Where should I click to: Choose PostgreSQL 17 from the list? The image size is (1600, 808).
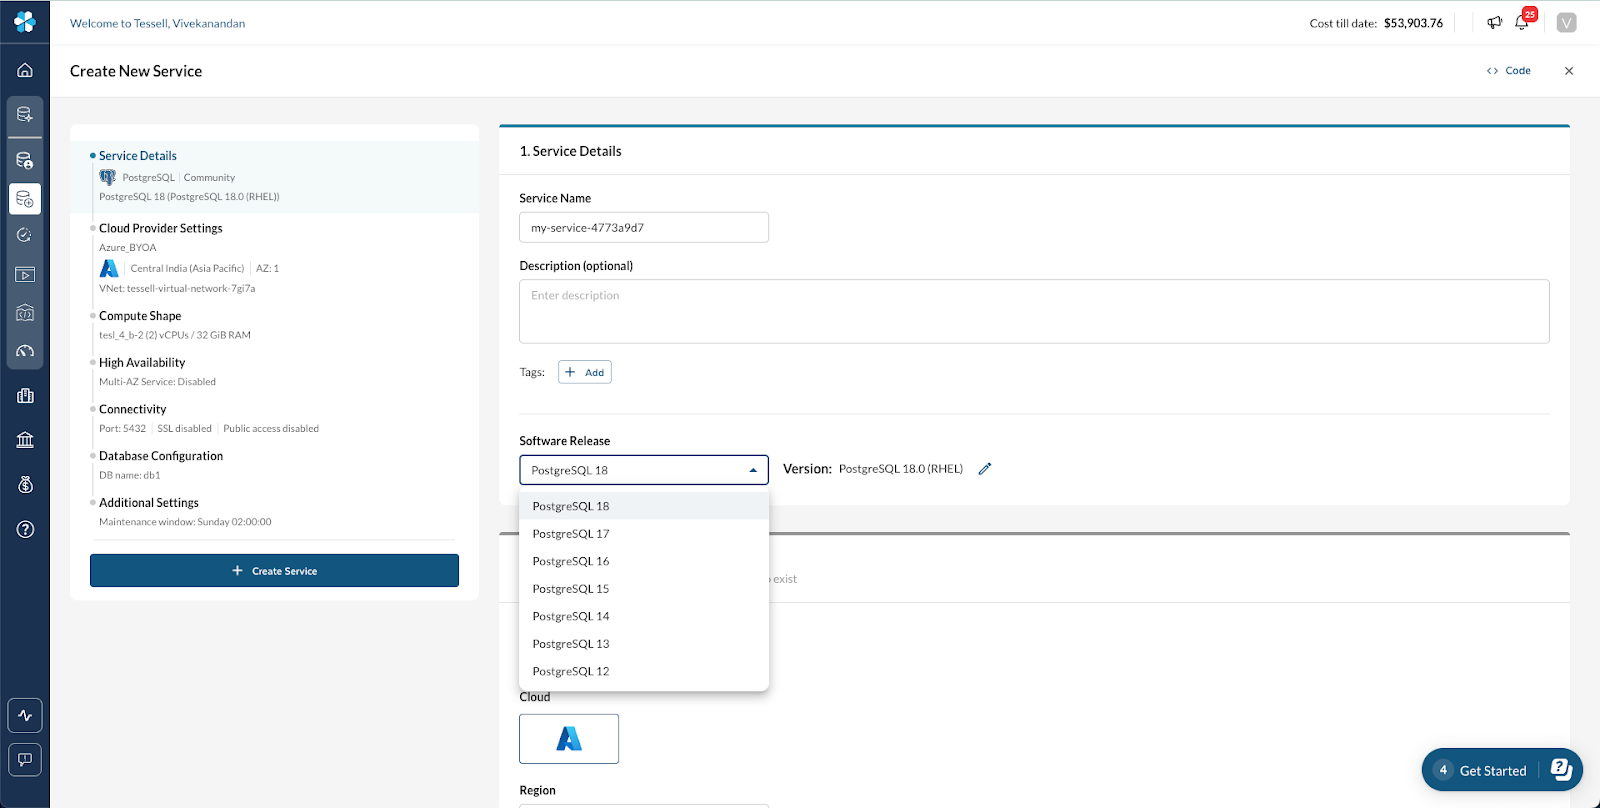(644, 534)
